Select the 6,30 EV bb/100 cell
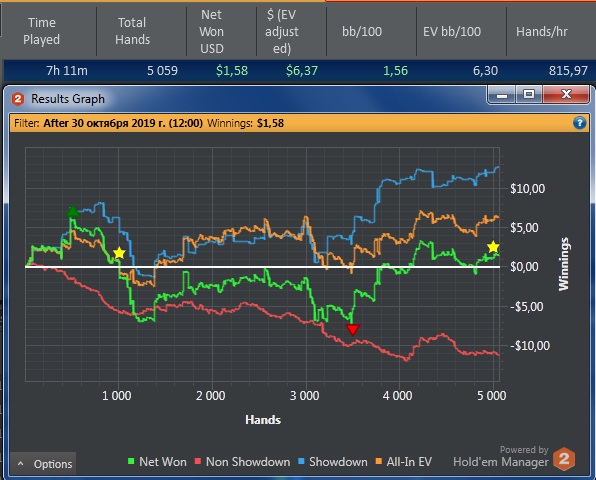 [x=485, y=71]
